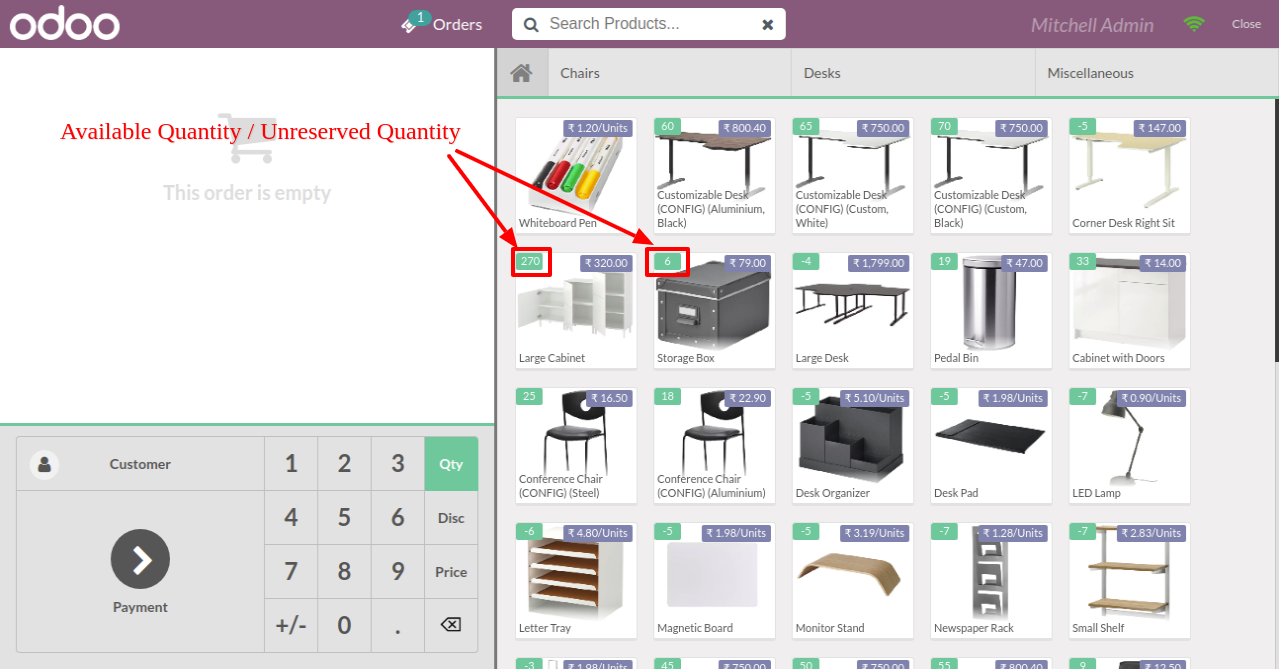Add Large Desk to order
Screen dimensions: 1279x669
pos(852,310)
